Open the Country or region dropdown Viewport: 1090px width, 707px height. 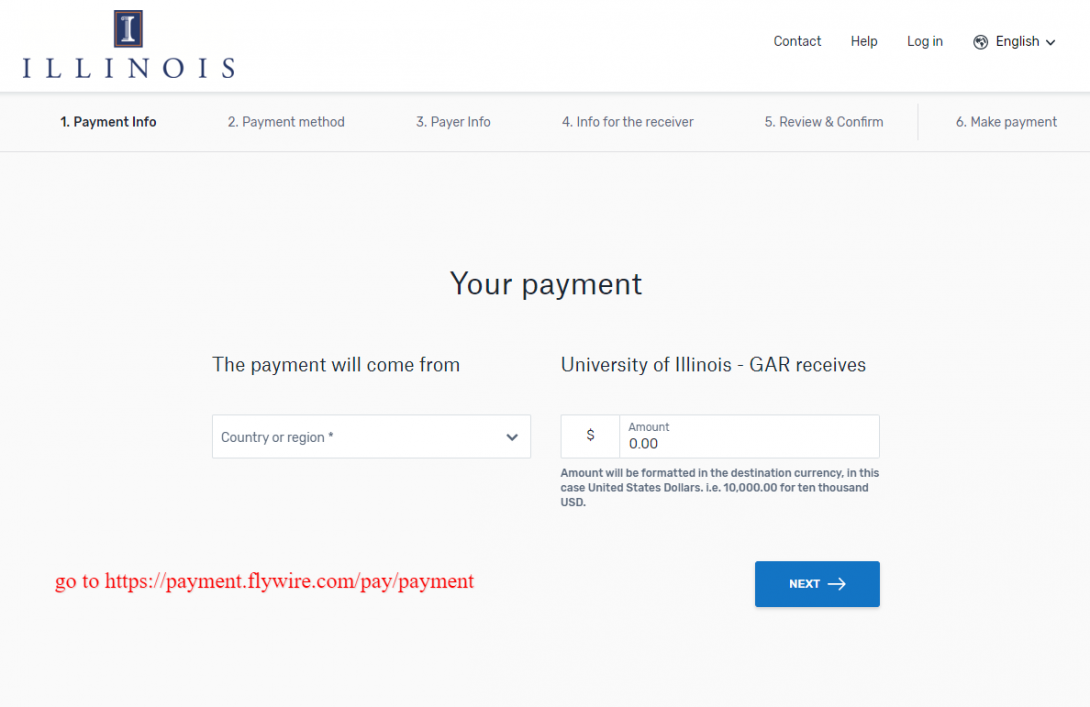[371, 437]
